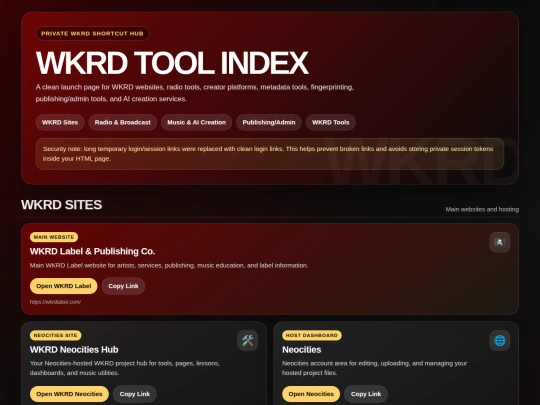540x405 pixels.
Task: Click the wkrdlabel.com URL text
Action: (x=55, y=302)
